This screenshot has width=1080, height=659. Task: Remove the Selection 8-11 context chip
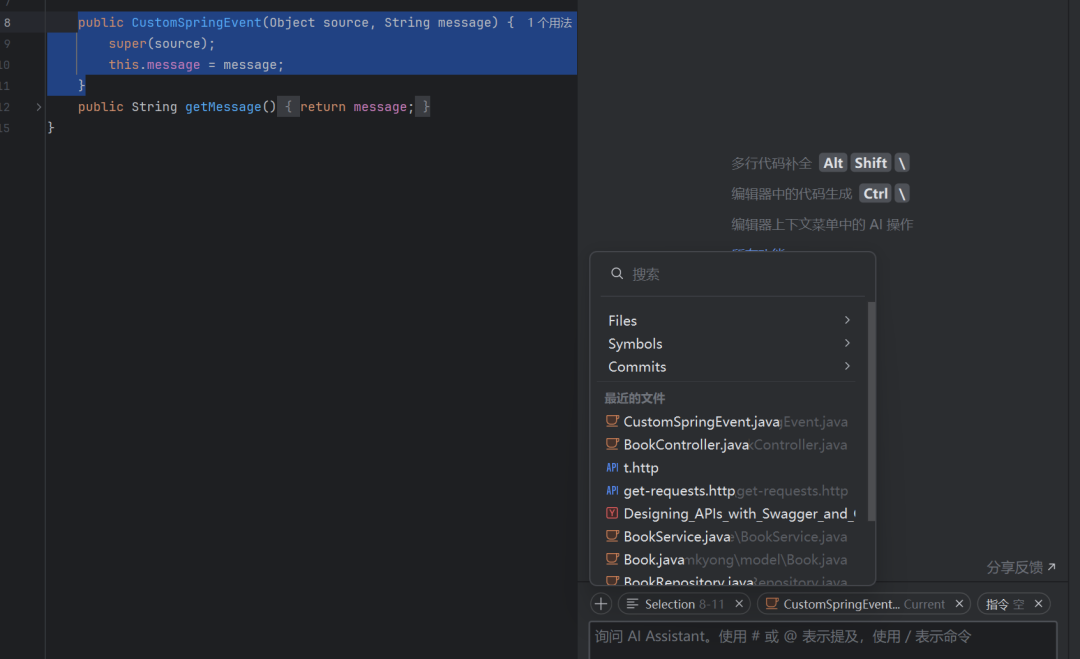click(x=739, y=604)
